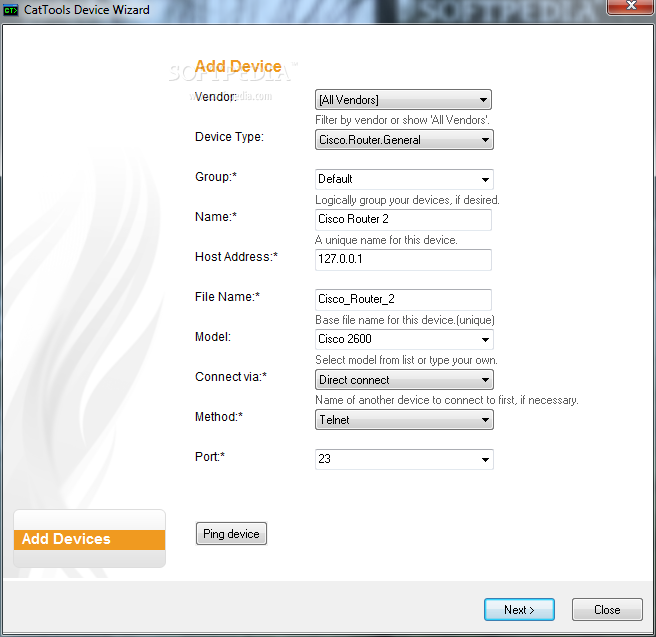Open the Method dropdown showing Telnet

click(x=404, y=420)
